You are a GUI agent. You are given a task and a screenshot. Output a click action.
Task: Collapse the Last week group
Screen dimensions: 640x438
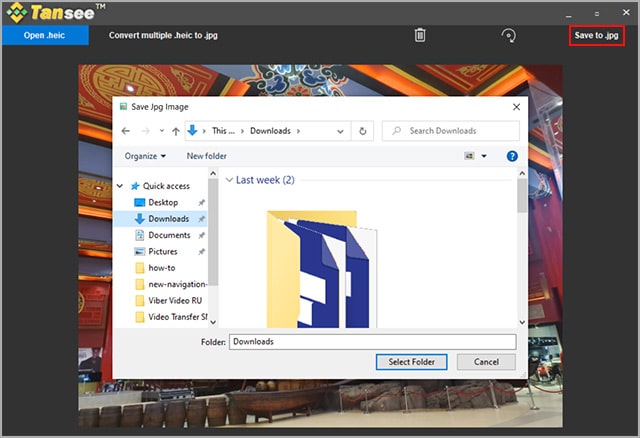[228, 181]
